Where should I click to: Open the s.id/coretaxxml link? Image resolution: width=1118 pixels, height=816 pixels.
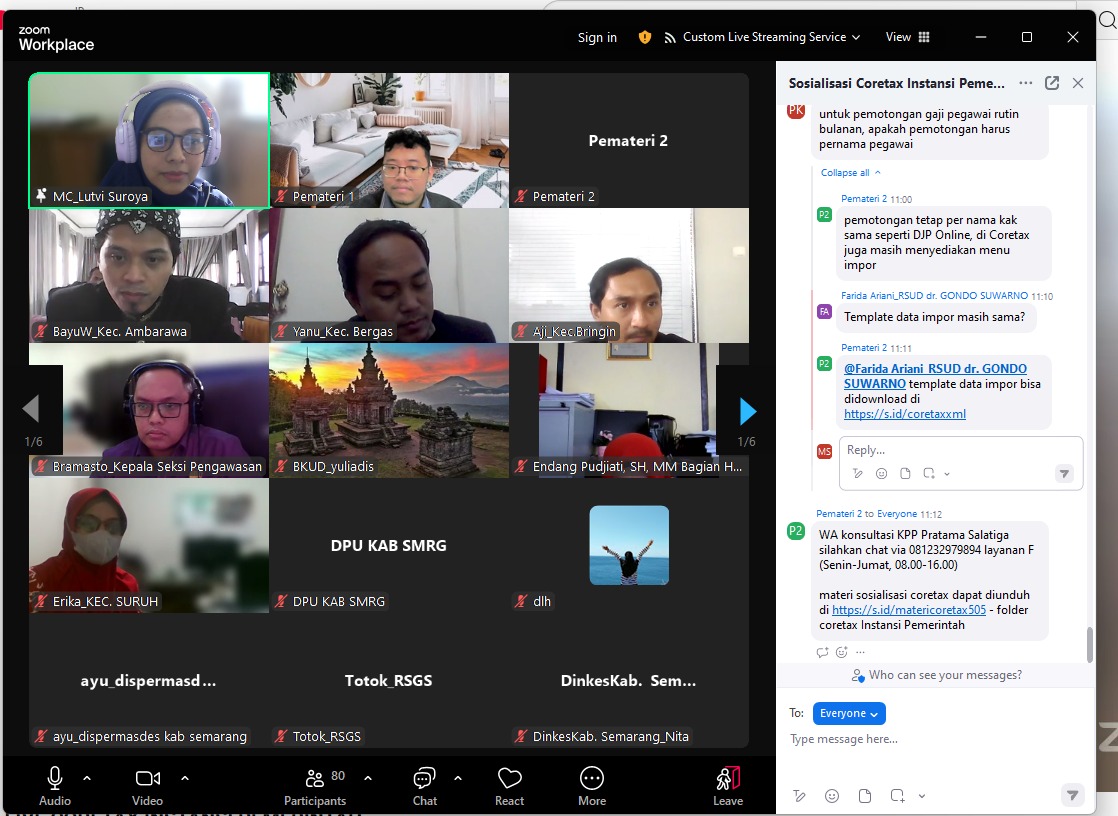pos(904,414)
